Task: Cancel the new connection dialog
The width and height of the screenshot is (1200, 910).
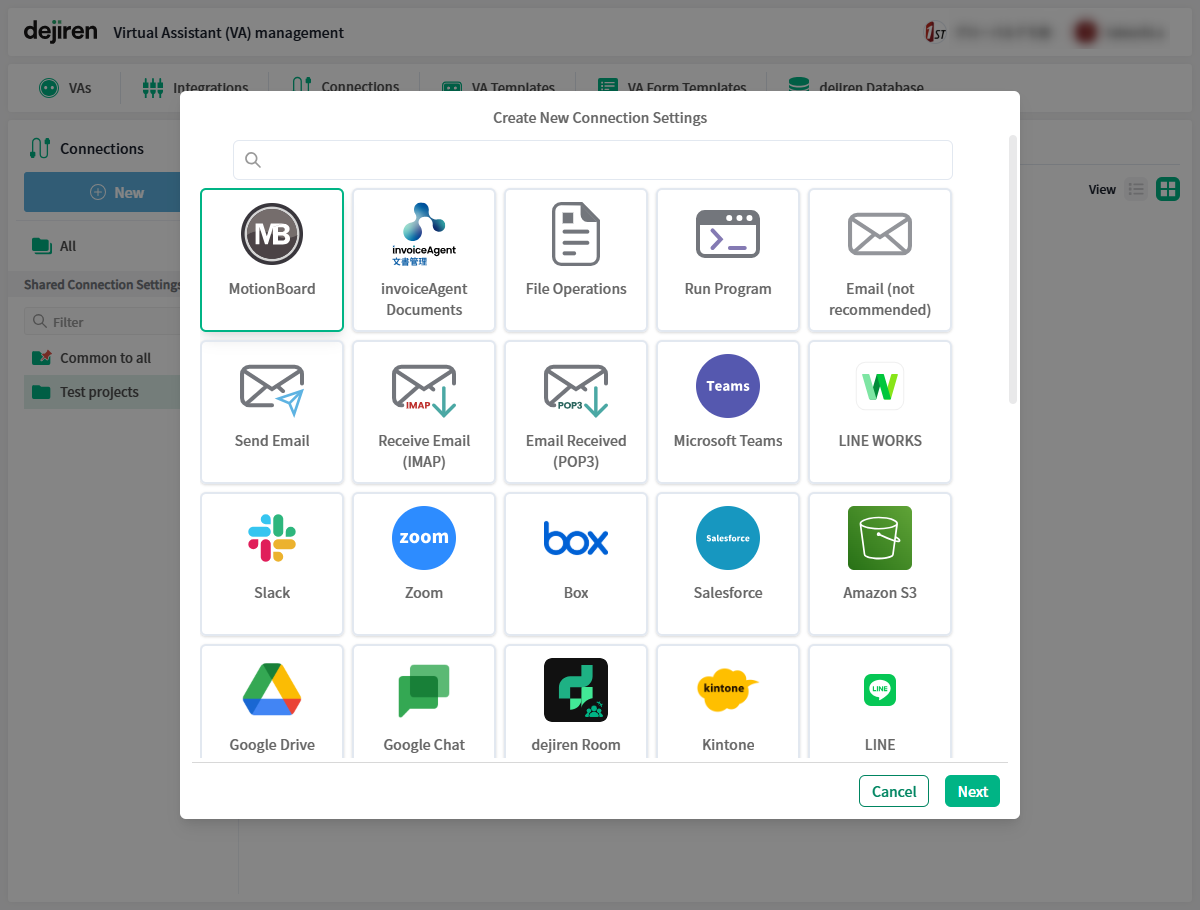Action: [894, 791]
